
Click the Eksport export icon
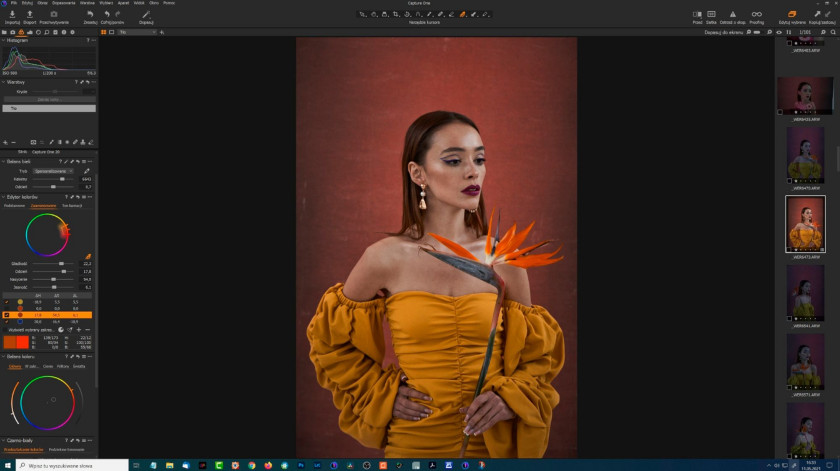29,14
